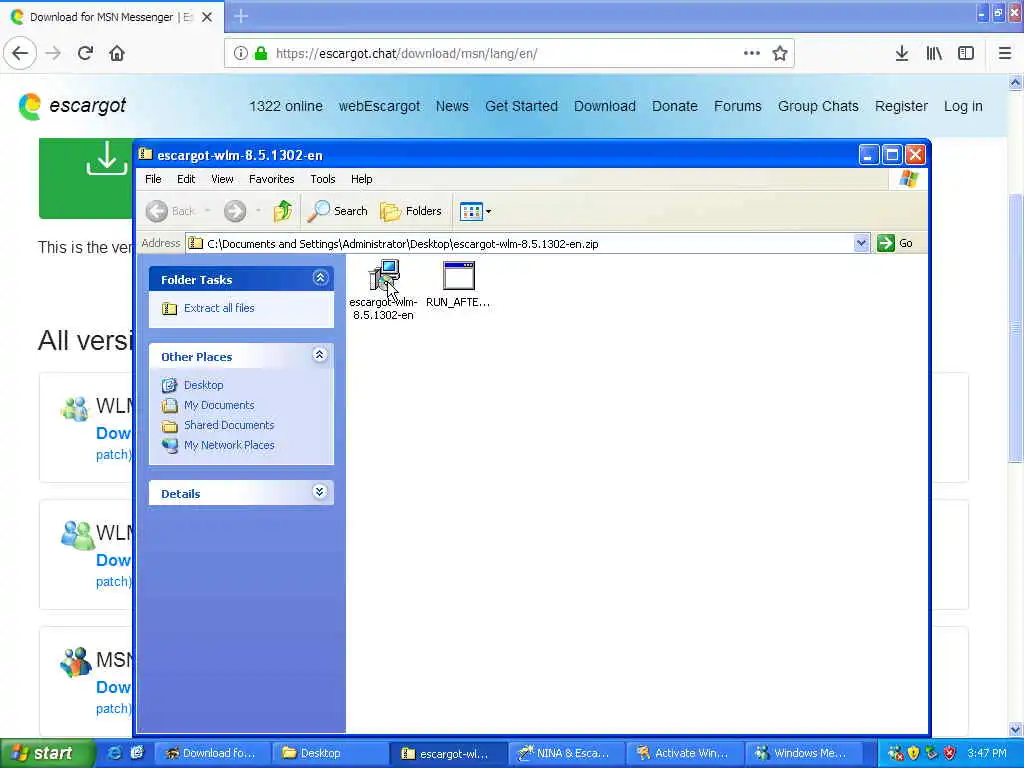Click Internet Explorer quick launch icon
The height and width of the screenshot is (768, 1024).
[114, 753]
